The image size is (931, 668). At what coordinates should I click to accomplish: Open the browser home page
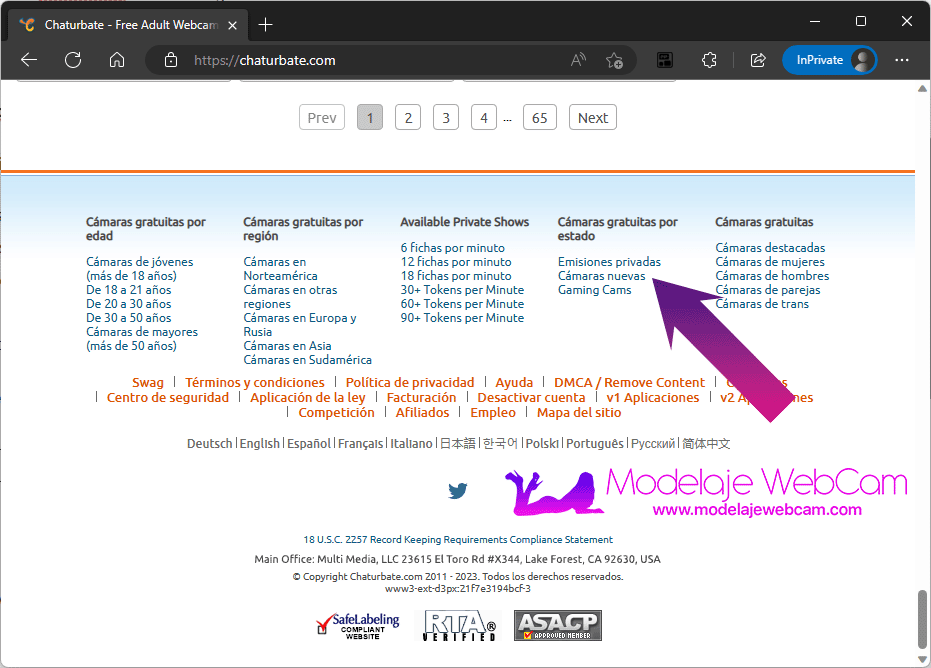pos(117,60)
